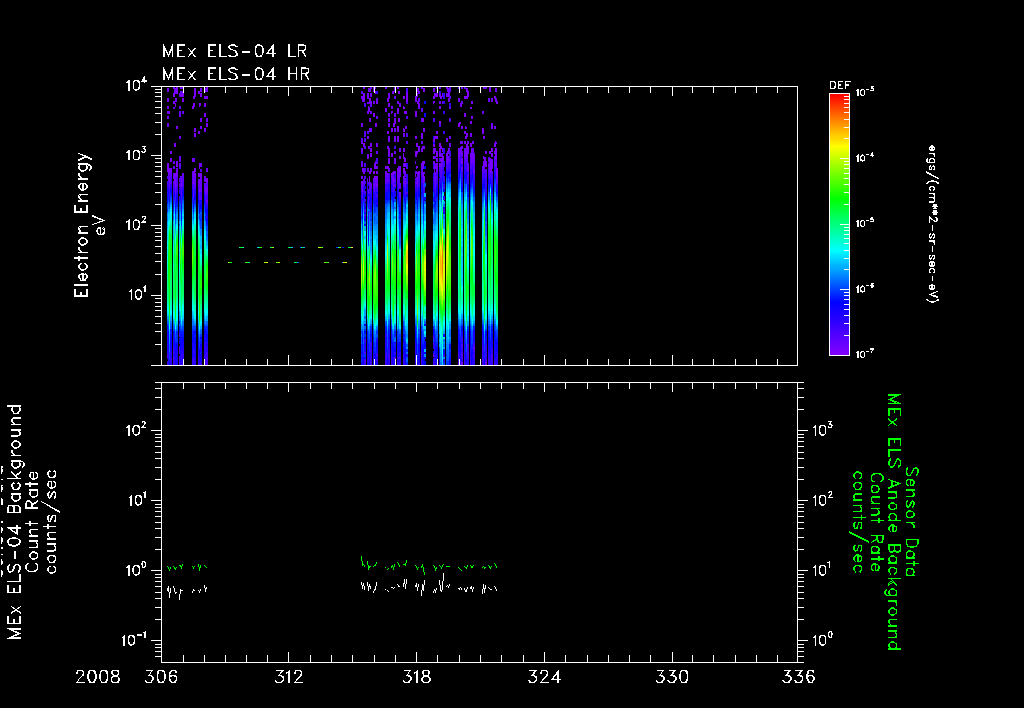
Task: Click the green Sensor Data axis title
Action: tap(911, 521)
